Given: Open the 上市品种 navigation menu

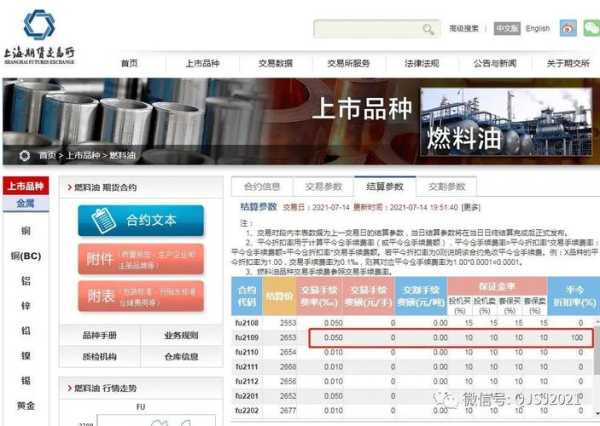Looking at the screenshot, I should pyautogui.click(x=201, y=63).
